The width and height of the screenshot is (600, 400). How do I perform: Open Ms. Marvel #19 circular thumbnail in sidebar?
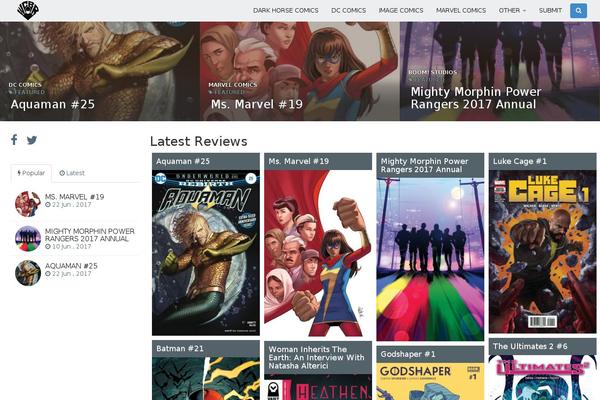click(28, 204)
